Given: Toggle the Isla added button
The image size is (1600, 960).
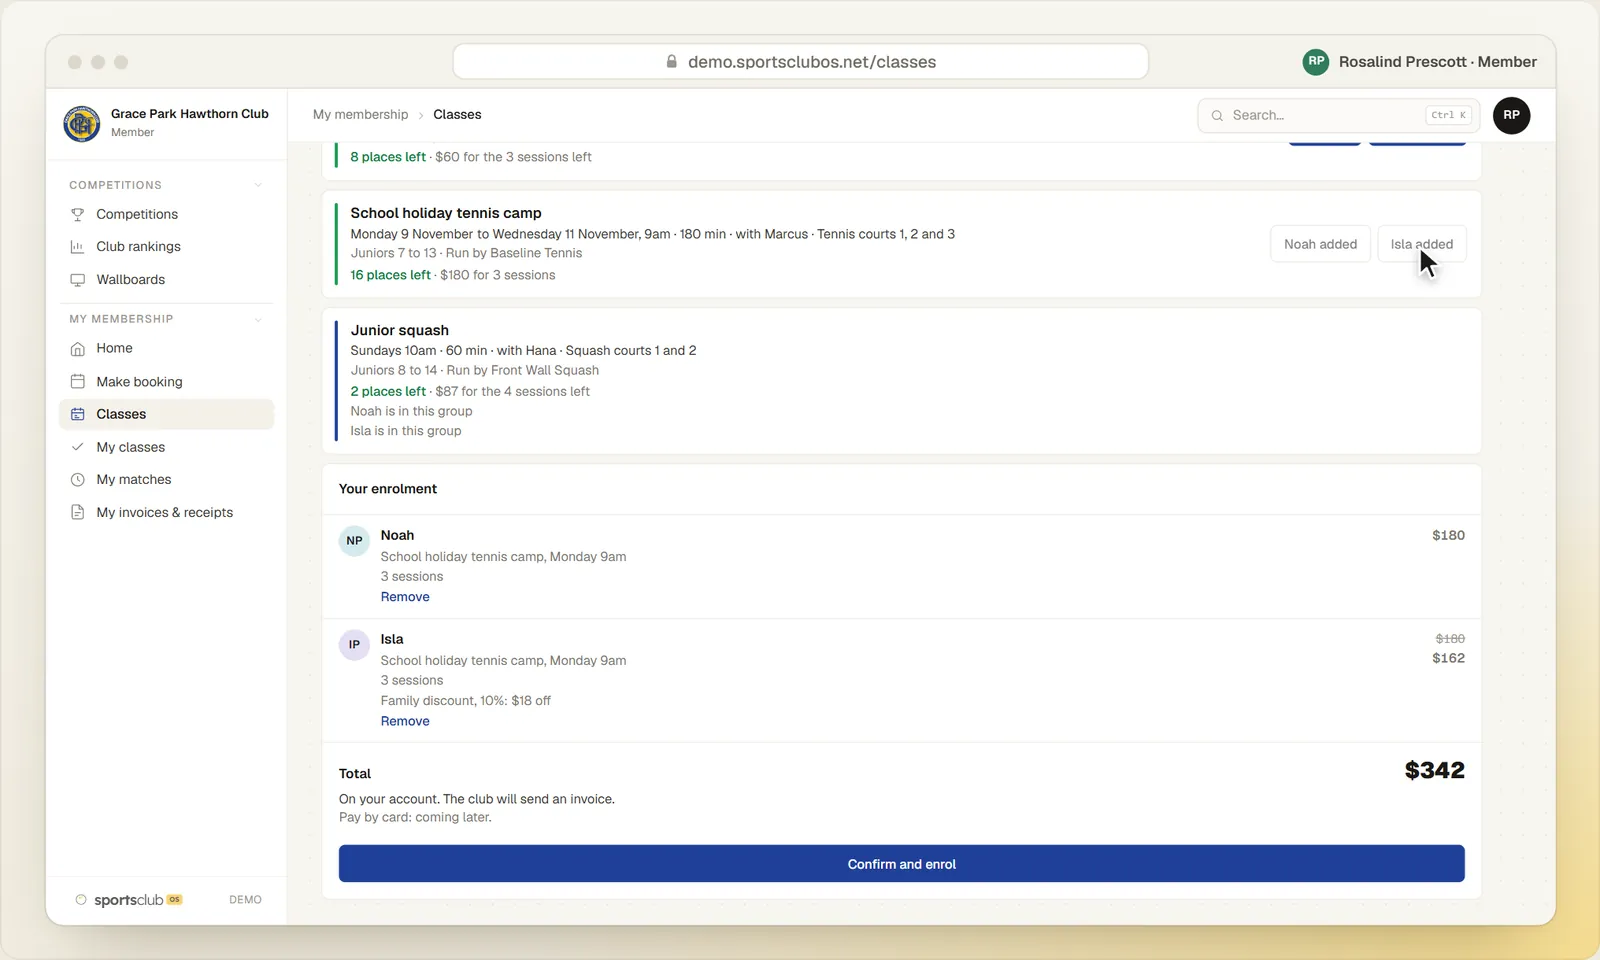Looking at the screenshot, I should [1421, 244].
